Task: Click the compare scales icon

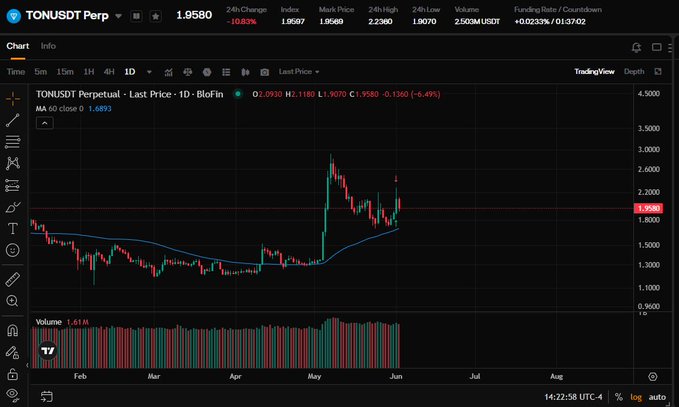Action: tap(188, 72)
